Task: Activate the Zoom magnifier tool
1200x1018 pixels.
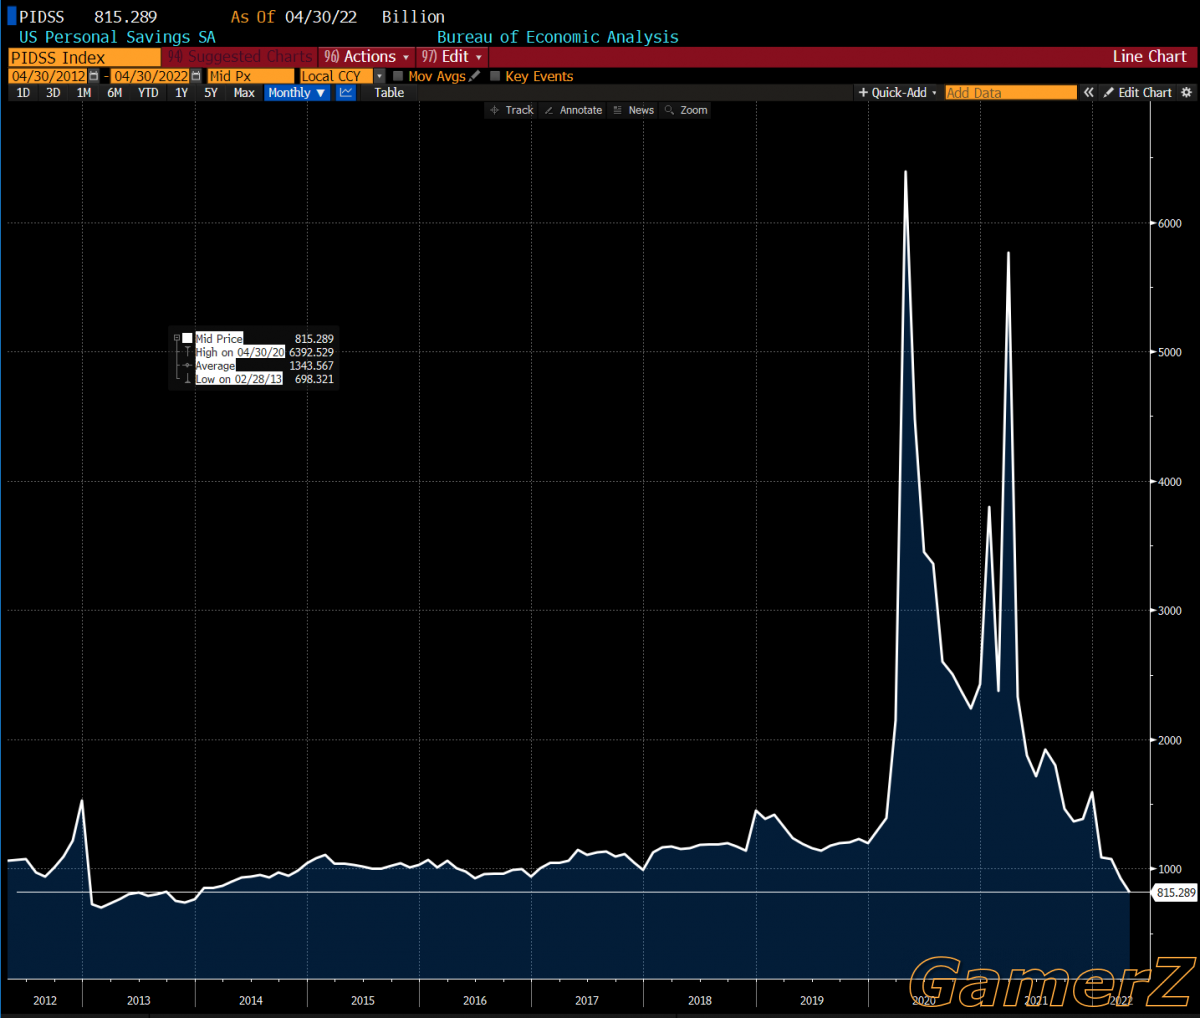Action: click(x=686, y=110)
